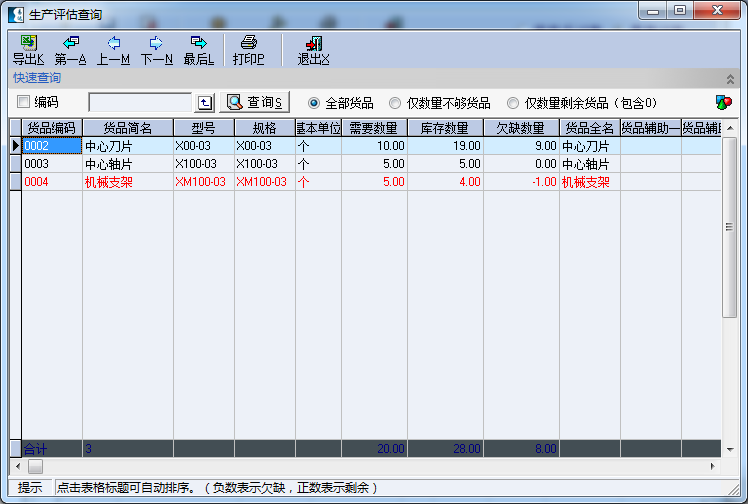Go to first record (第一A)

click(x=70, y=50)
